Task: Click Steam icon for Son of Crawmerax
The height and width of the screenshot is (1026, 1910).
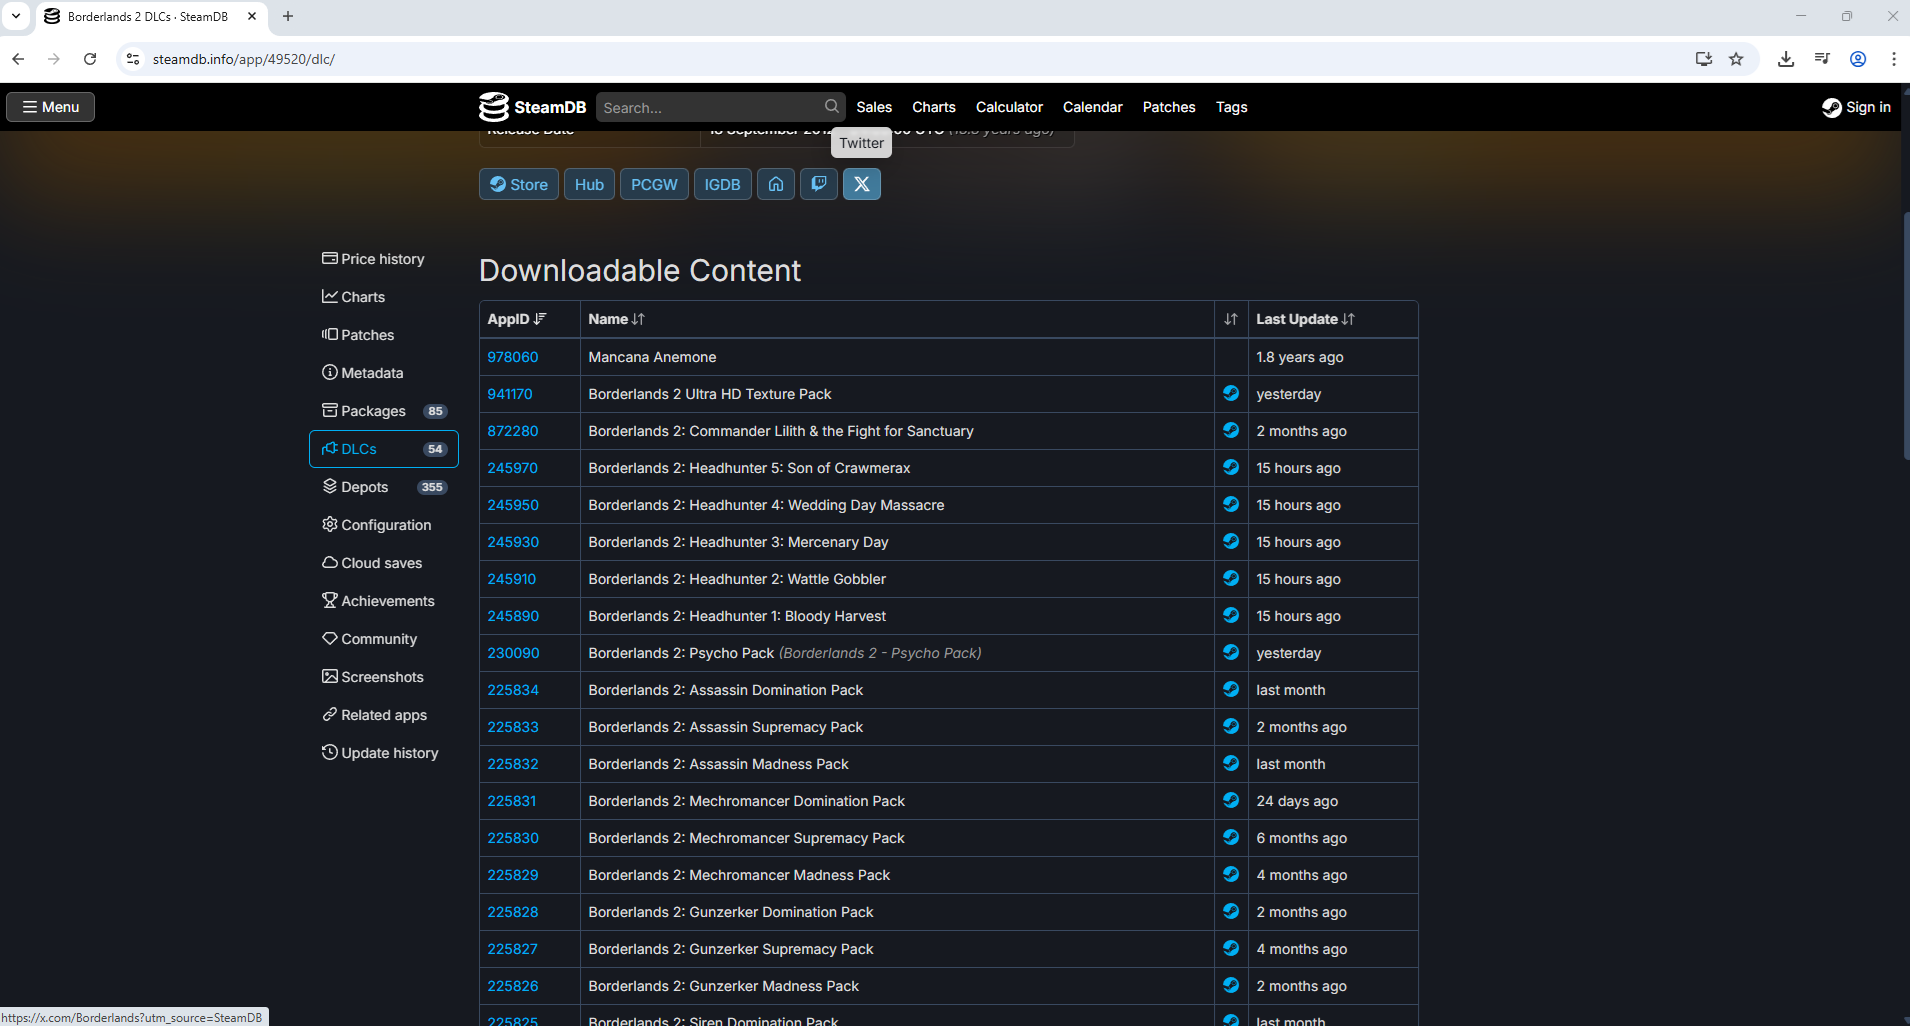Action: coord(1231,468)
